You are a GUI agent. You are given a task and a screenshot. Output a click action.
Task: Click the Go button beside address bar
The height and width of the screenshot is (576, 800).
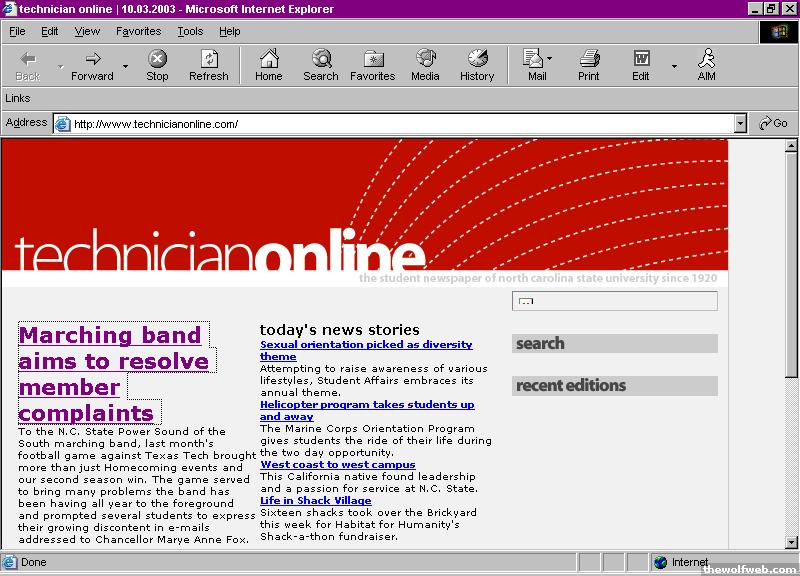tap(774, 124)
